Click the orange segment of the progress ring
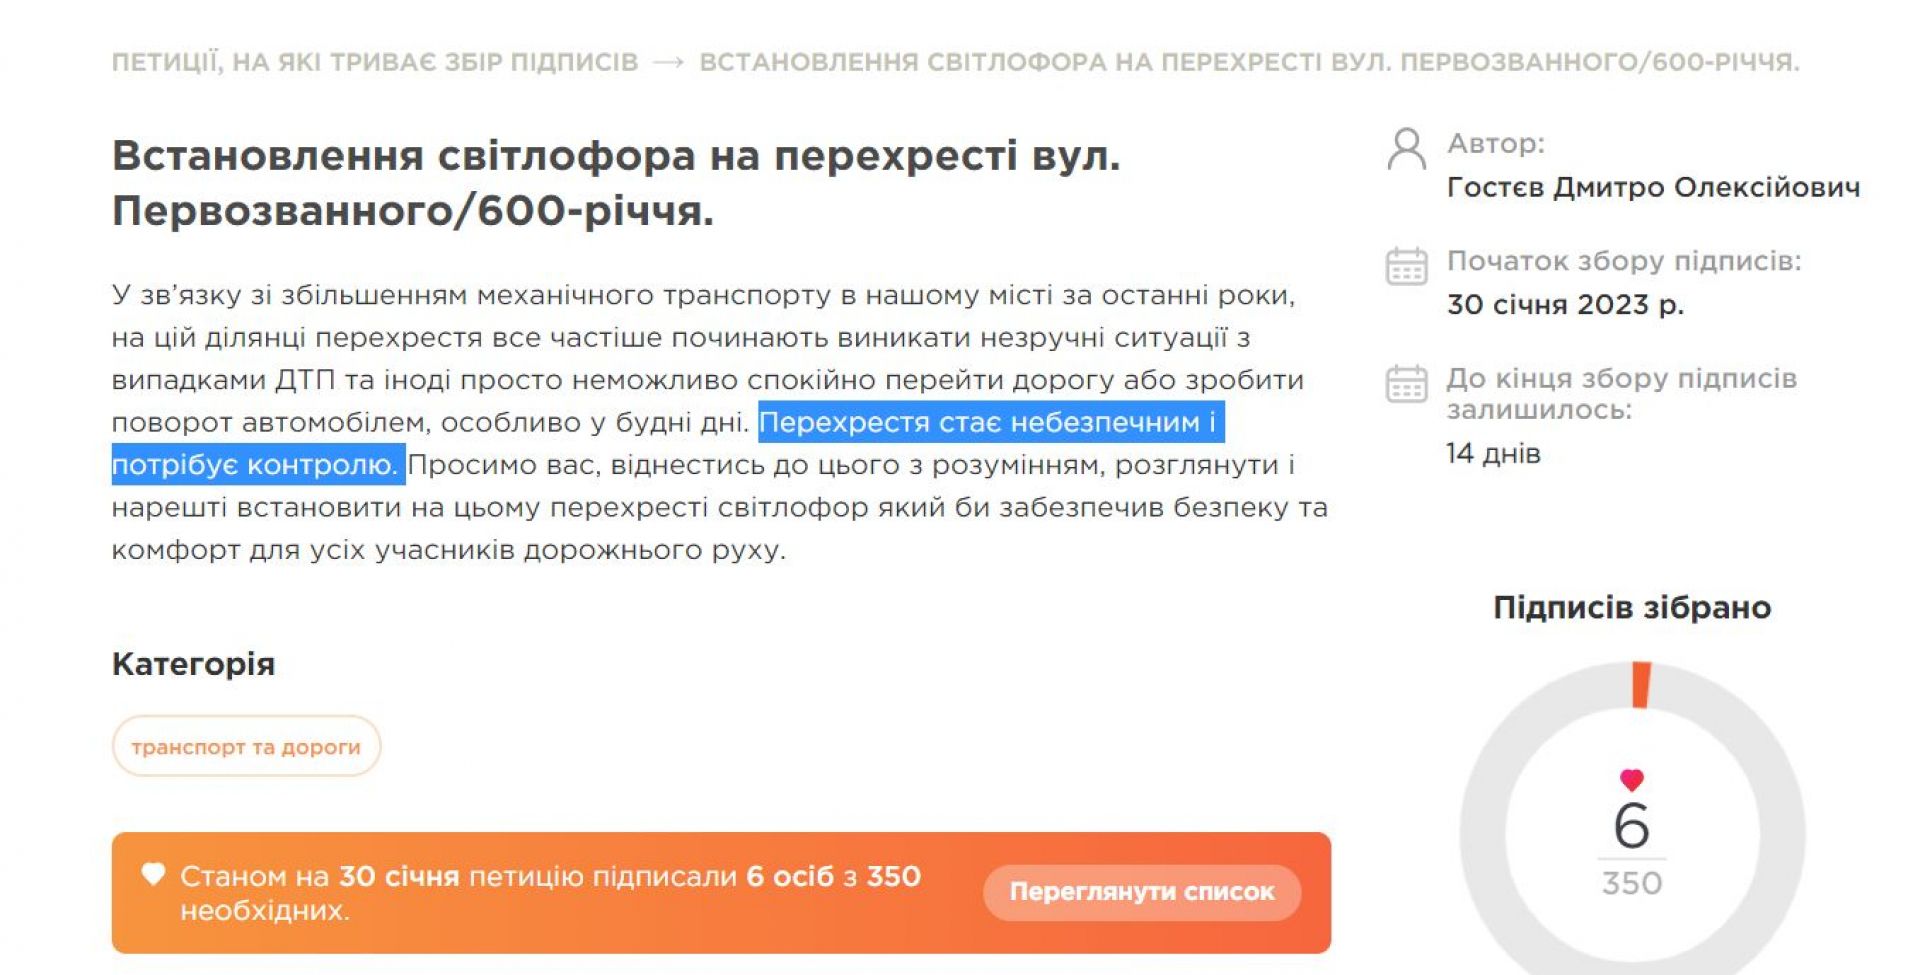1920x975 pixels. coord(1641,684)
